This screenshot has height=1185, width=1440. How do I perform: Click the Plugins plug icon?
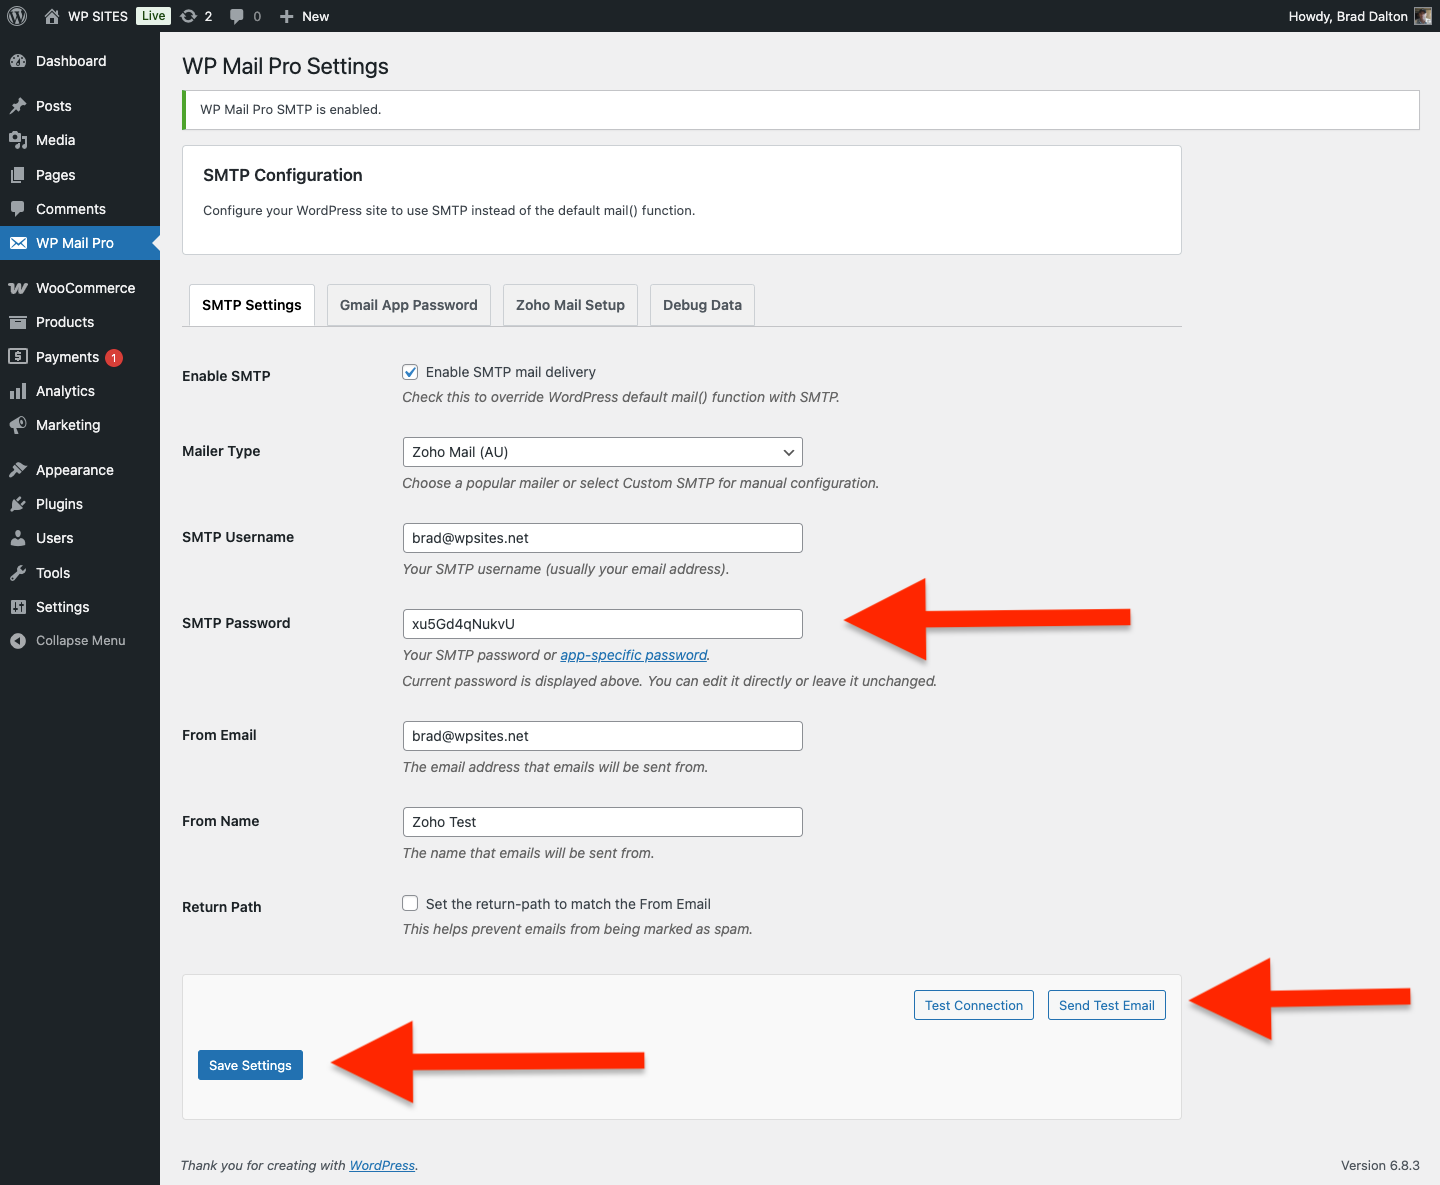[18, 504]
